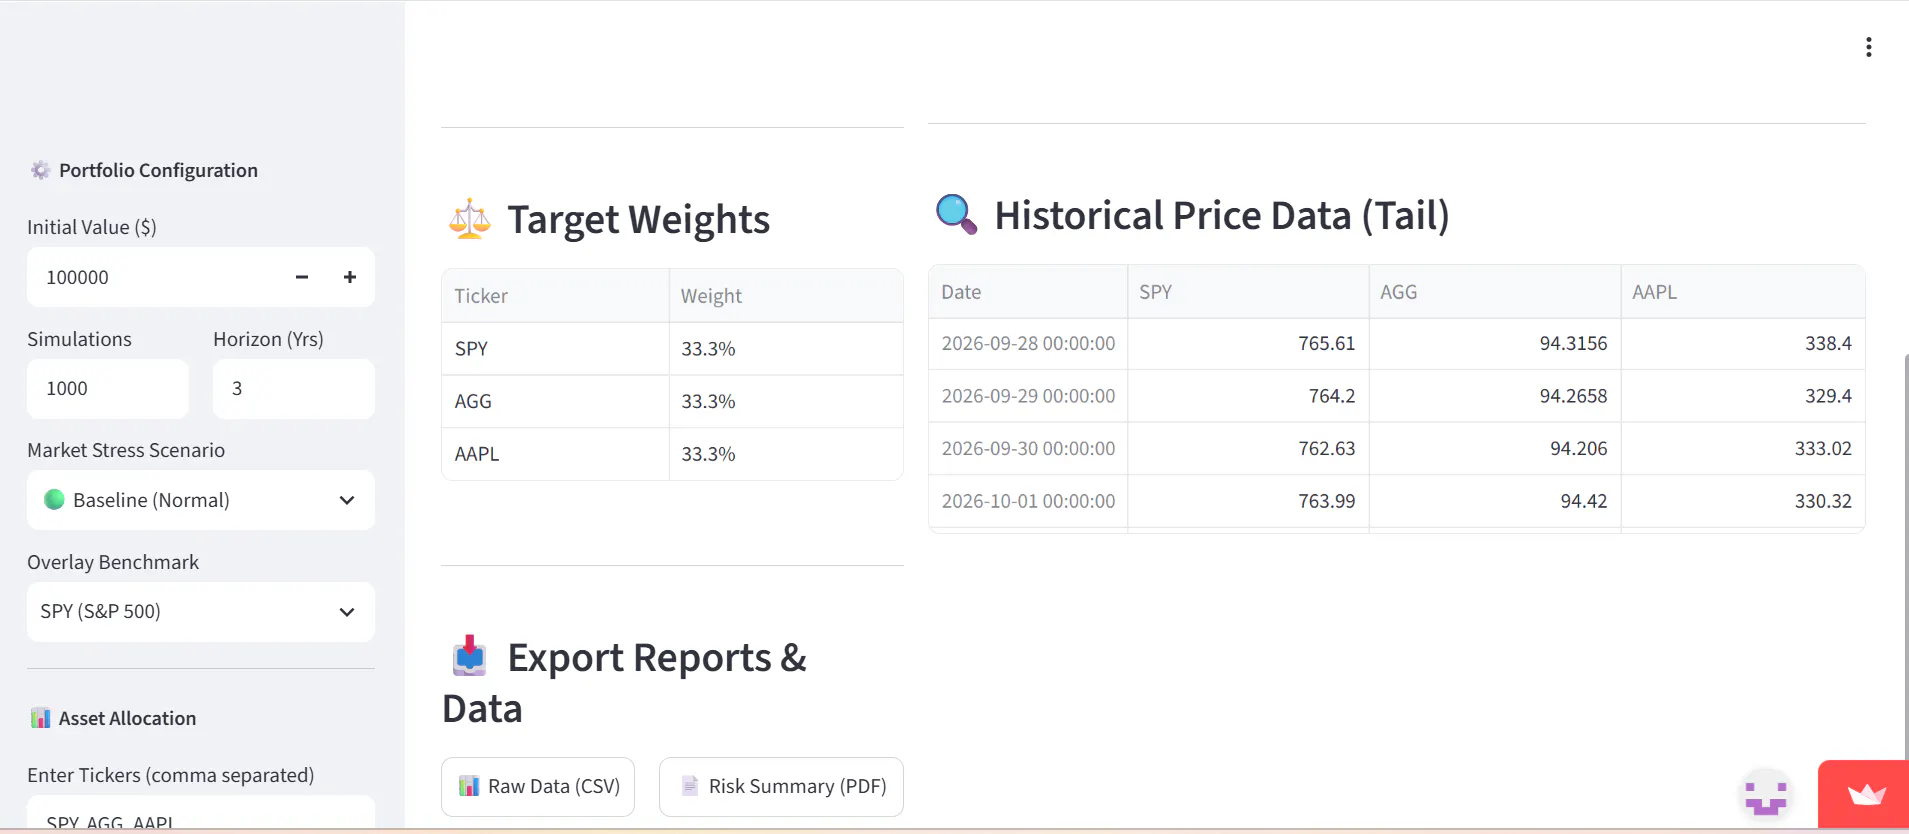Sort by the Ticker column header
Screen dimensions: 1909x834
(555, 296)
